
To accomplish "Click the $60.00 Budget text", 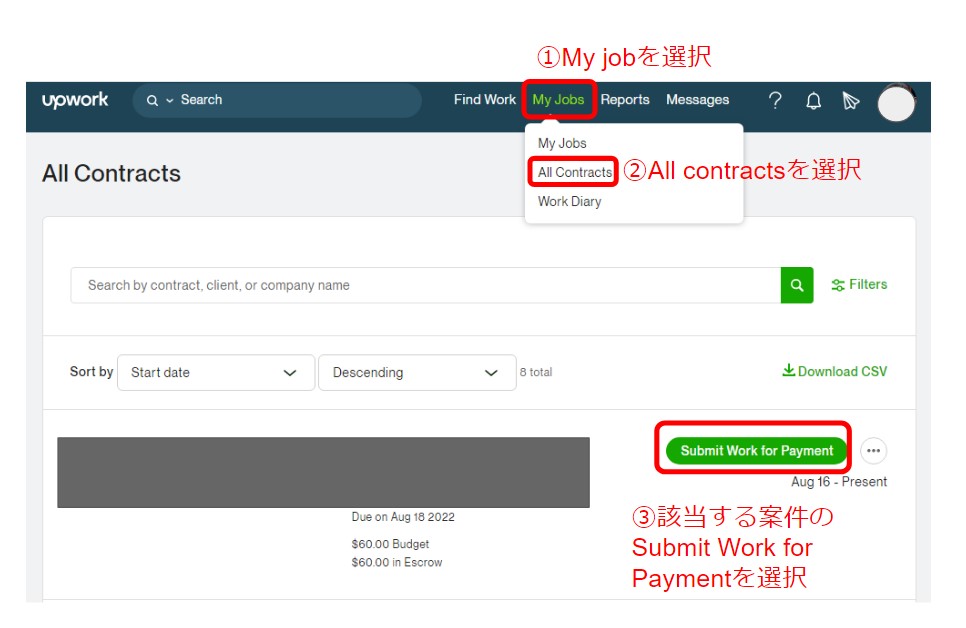I will point(390,544).
